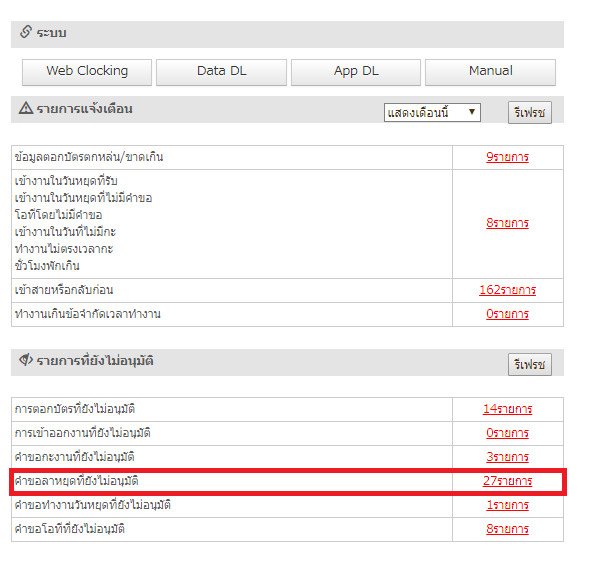Click 0รายการ link for การเข้าออกงานที่ยังไม่อนุมัติ
This screenshot has height=572, width=605.
pos(507,433)
